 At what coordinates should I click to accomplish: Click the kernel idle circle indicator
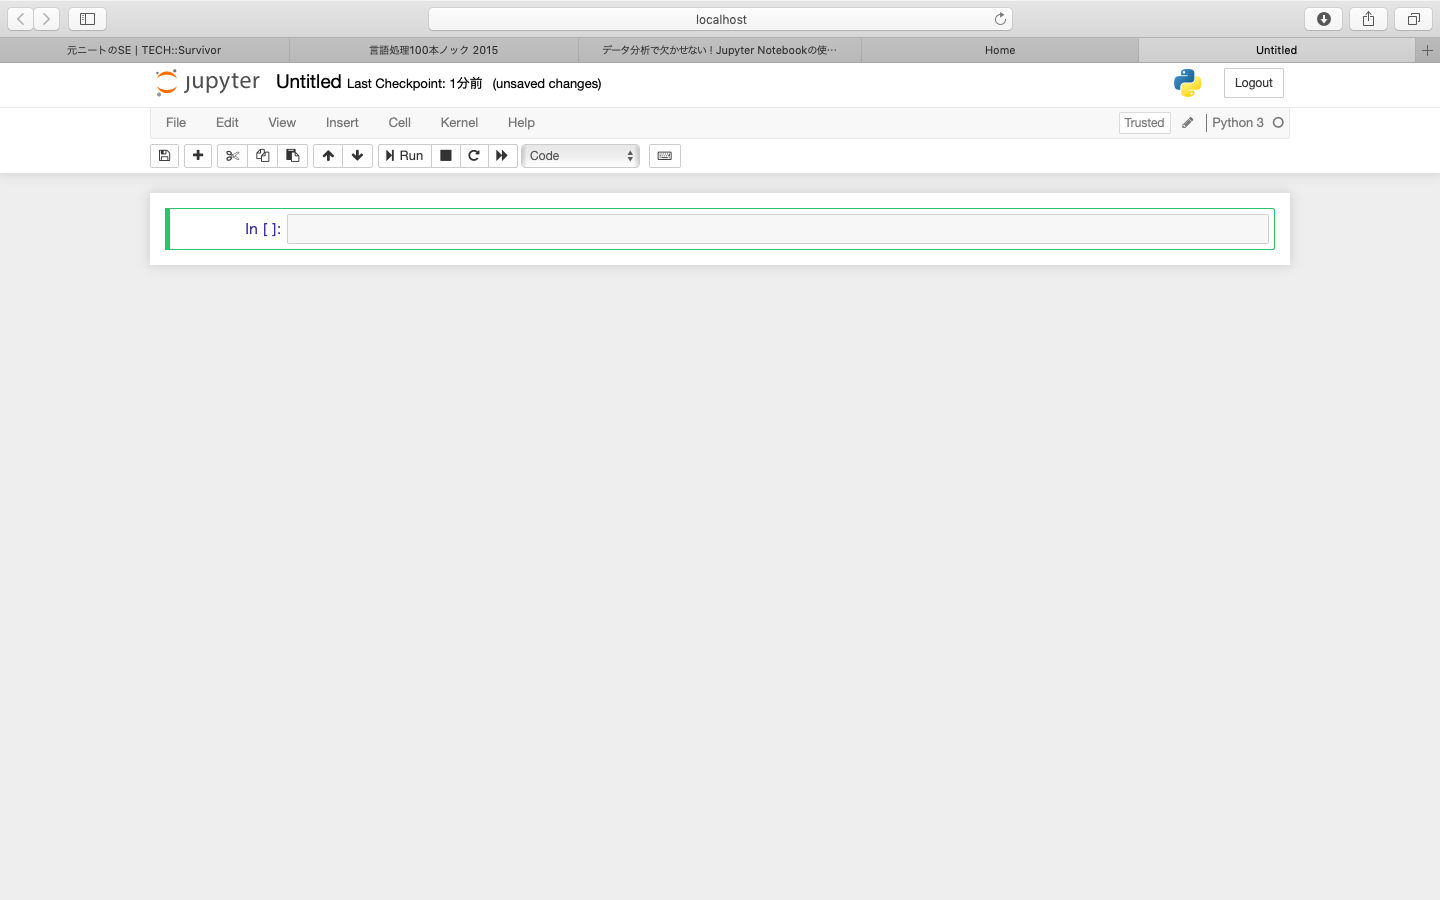click(x=1278, y=123)
